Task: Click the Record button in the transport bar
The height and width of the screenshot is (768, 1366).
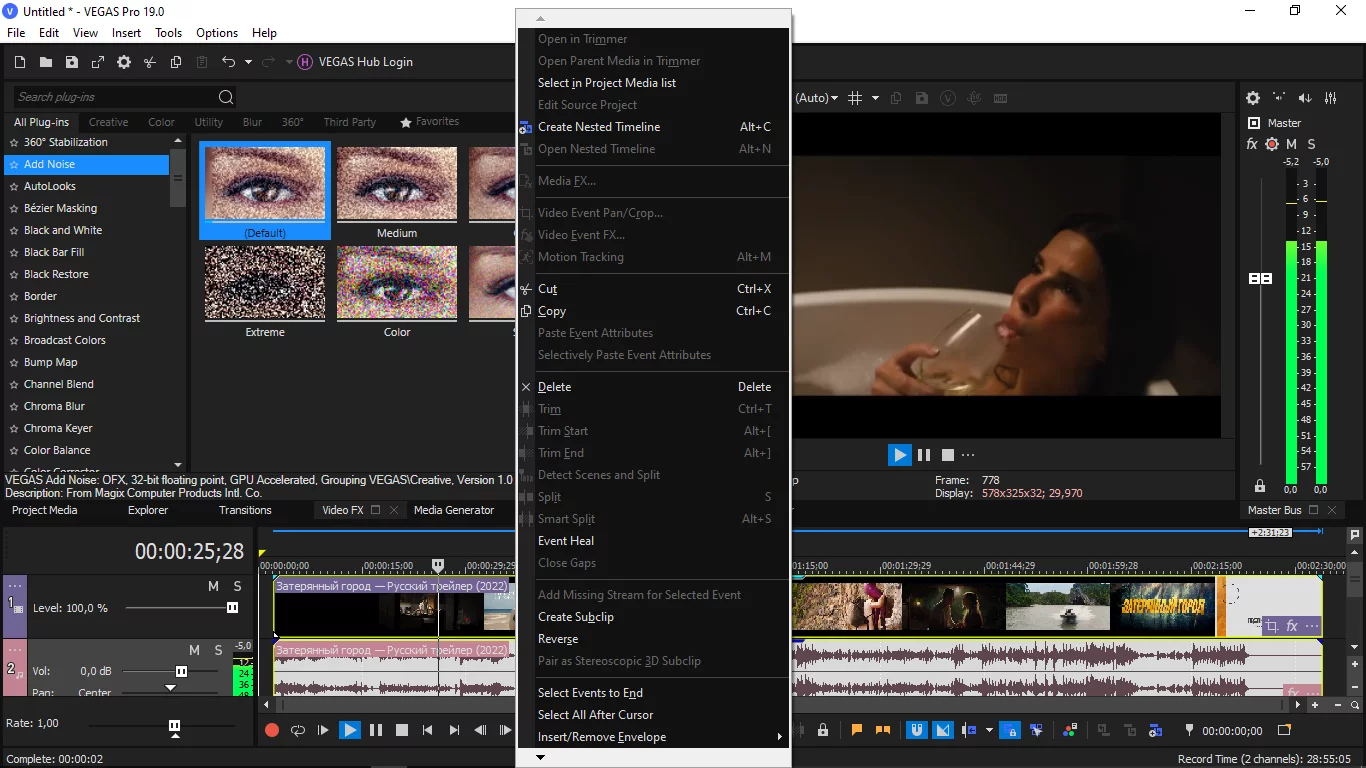Action: coord(271,730)
